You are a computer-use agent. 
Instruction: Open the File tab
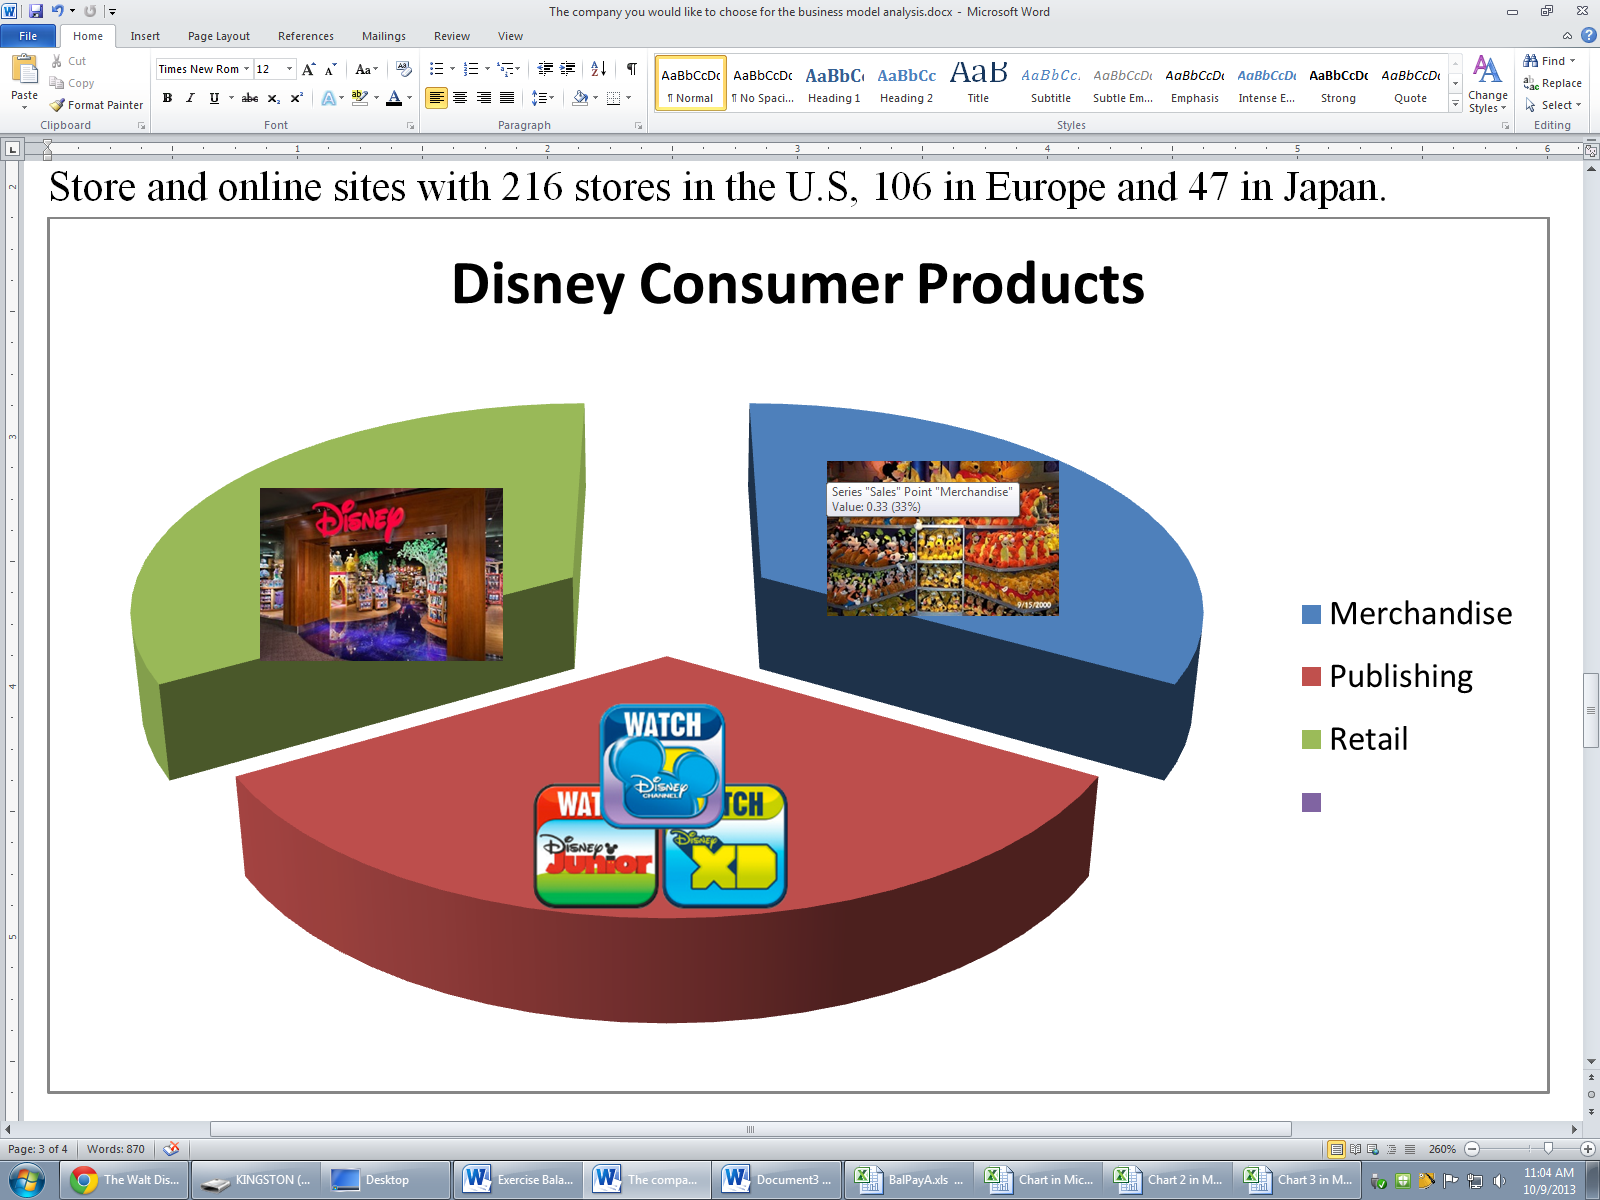point(28,36)
